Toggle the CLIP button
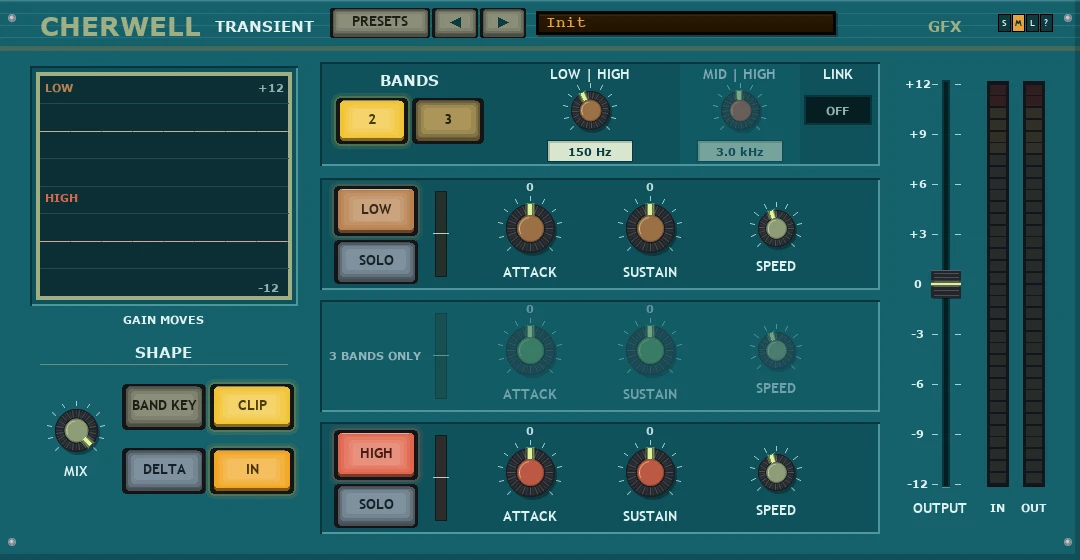Screen dimensions: 1080x560 252,406
